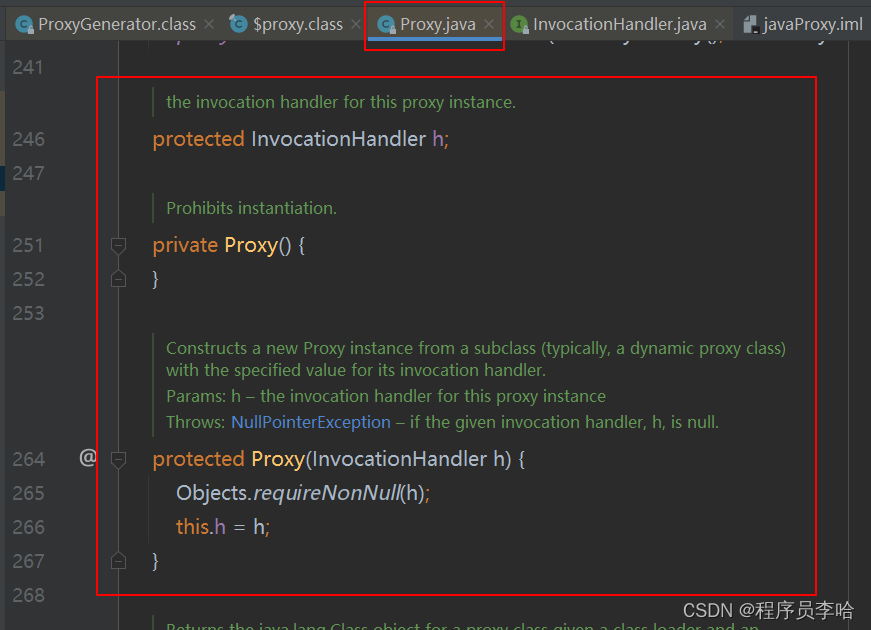
Task: Close the $proxy.class tab
Action: (356, 24)
